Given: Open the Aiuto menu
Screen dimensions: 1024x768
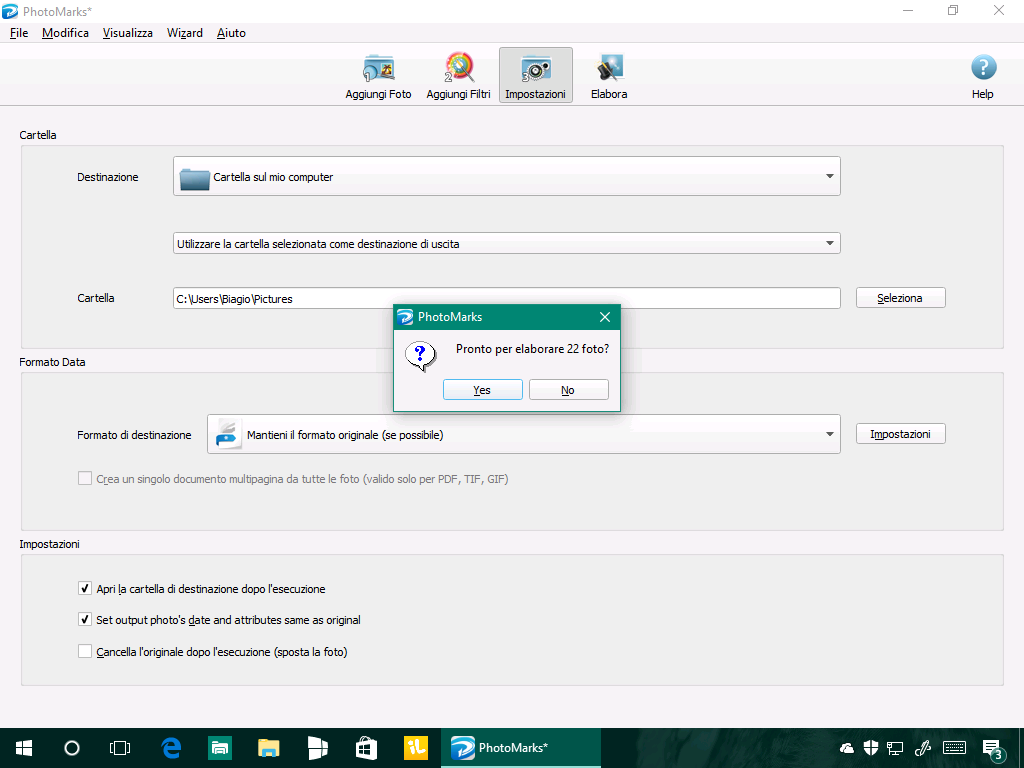Looking at the screenshot, I should tap(231, 33).
